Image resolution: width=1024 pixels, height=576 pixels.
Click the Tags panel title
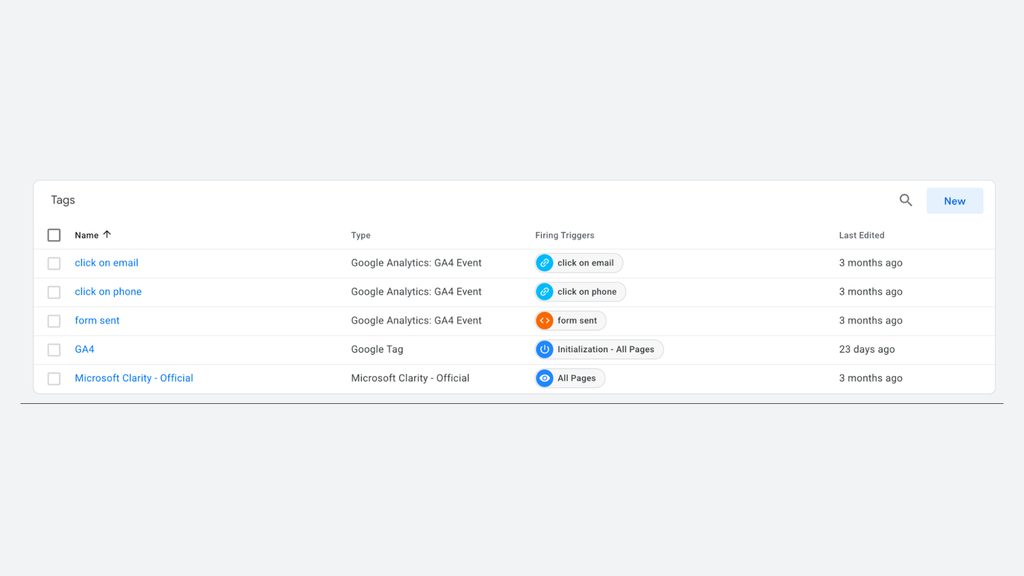(63, 200)
